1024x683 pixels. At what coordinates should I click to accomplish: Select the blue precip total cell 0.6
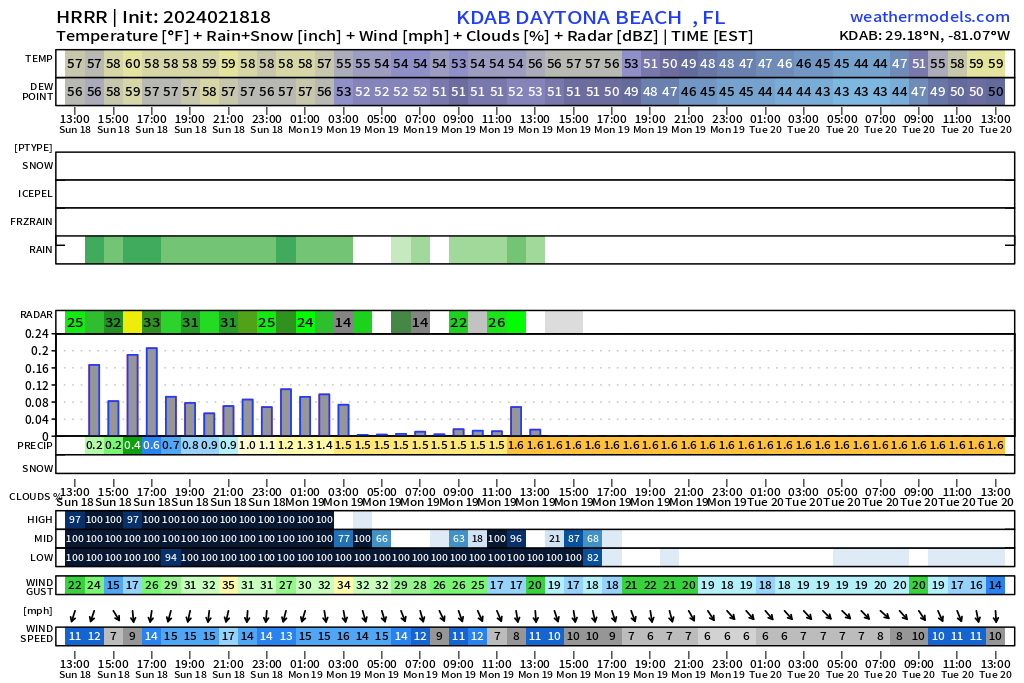pos(152,445)
